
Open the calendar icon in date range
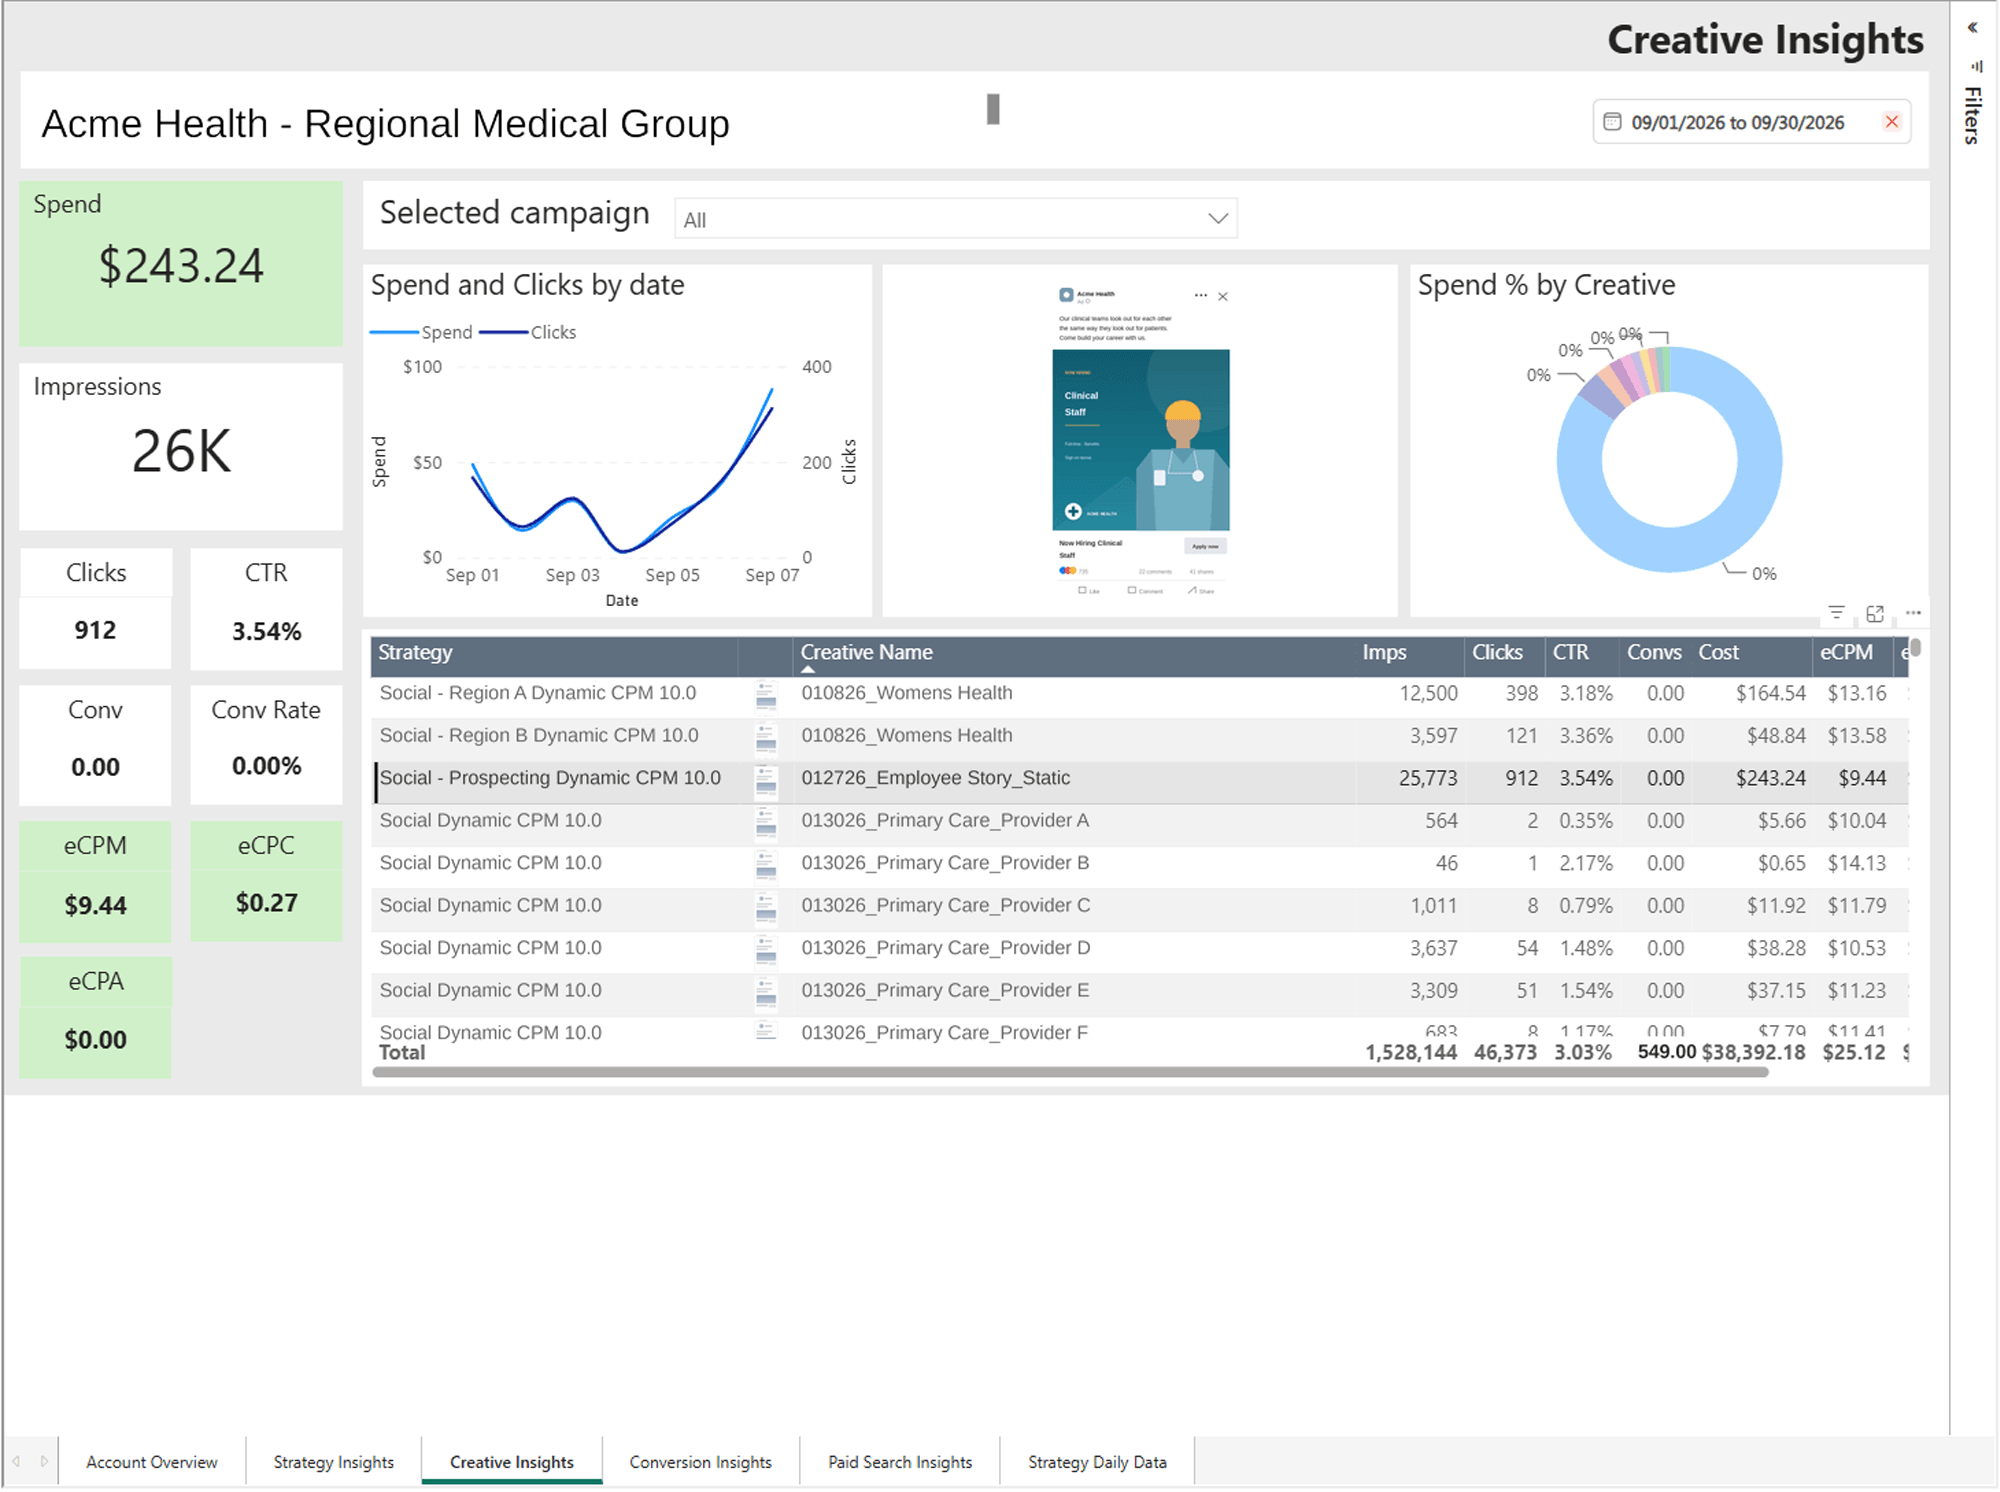pos(1612,122)
